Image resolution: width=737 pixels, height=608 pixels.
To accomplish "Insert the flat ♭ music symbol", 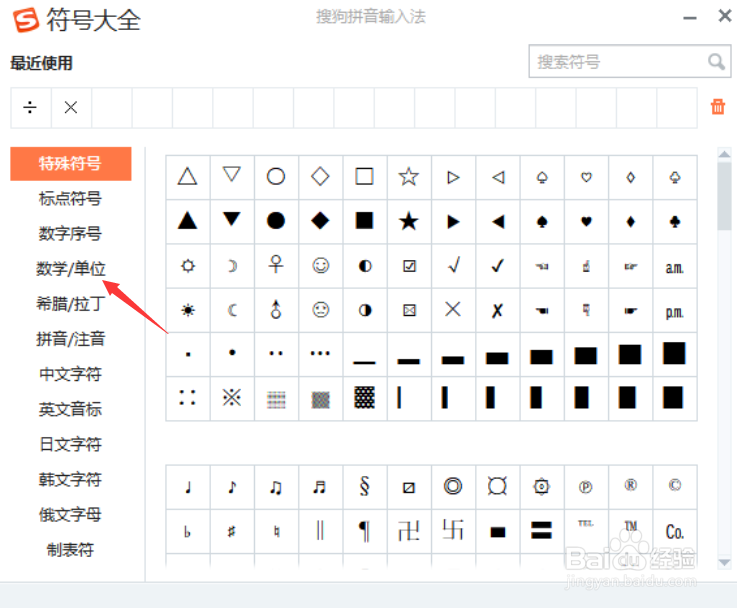I will [x=188, y=531].
